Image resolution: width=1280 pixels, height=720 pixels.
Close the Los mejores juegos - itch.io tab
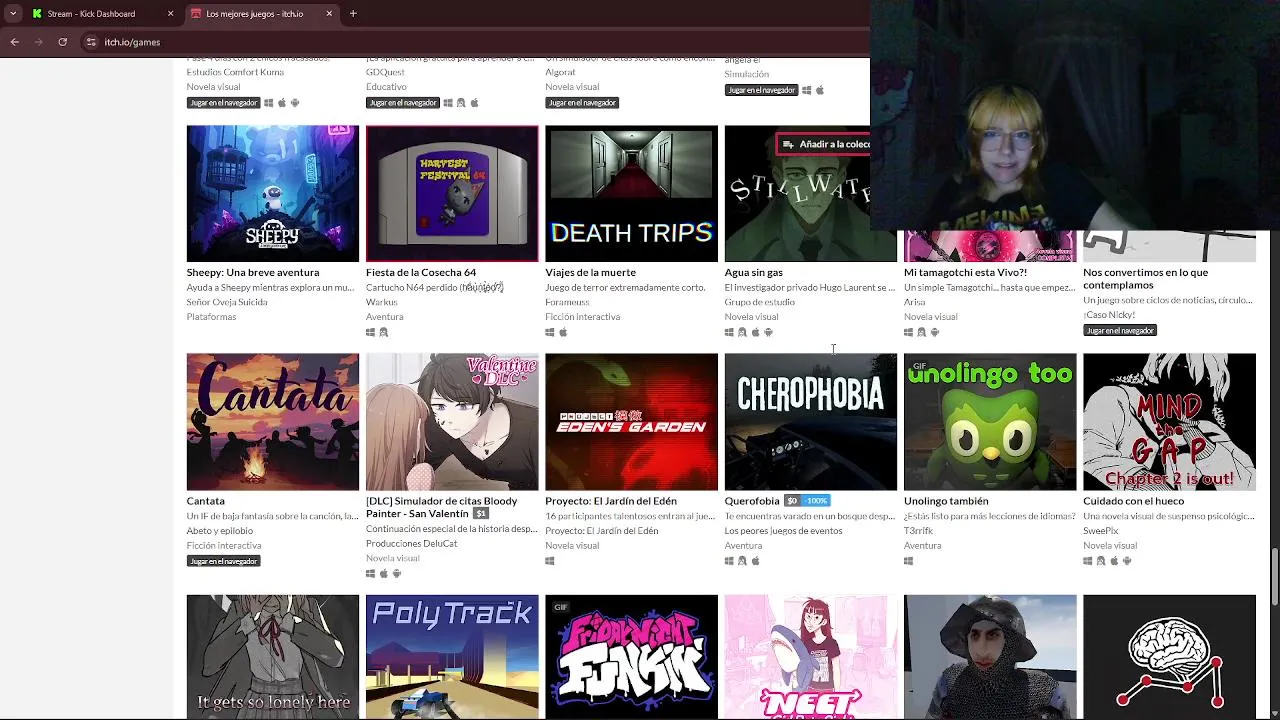click(x=329, y=14)
